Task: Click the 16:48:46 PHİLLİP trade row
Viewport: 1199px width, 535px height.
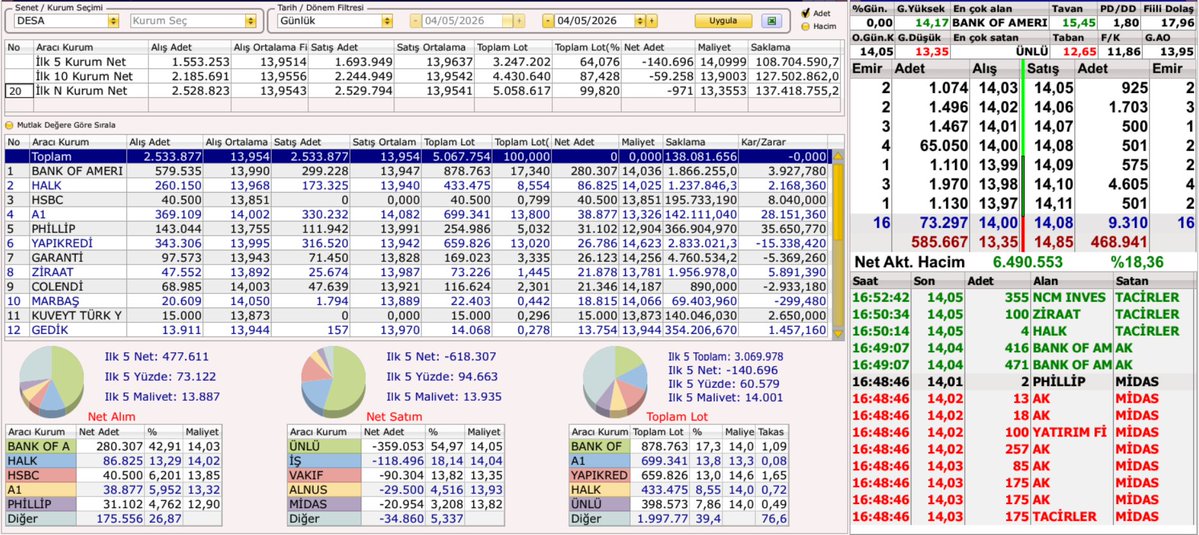Action: click(1023, 381)
